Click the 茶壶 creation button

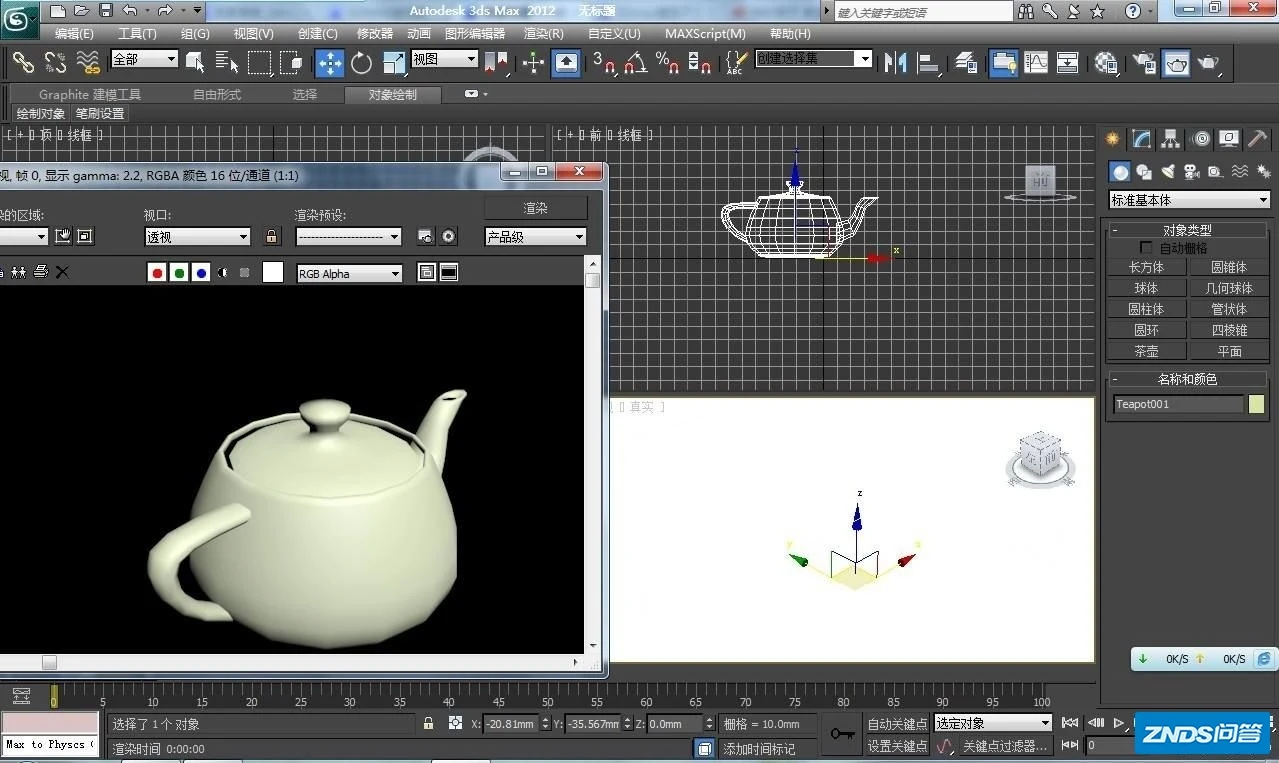point(1146,351)
